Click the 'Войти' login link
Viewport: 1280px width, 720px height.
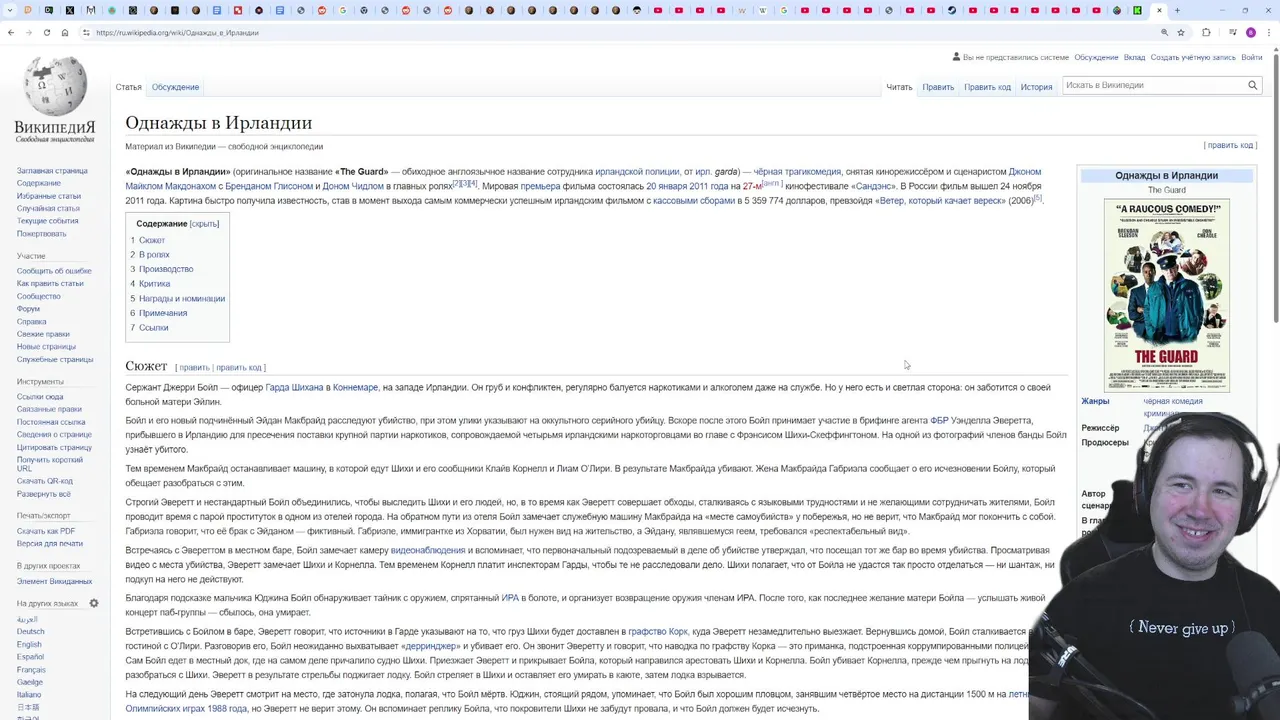(1252, 57)
